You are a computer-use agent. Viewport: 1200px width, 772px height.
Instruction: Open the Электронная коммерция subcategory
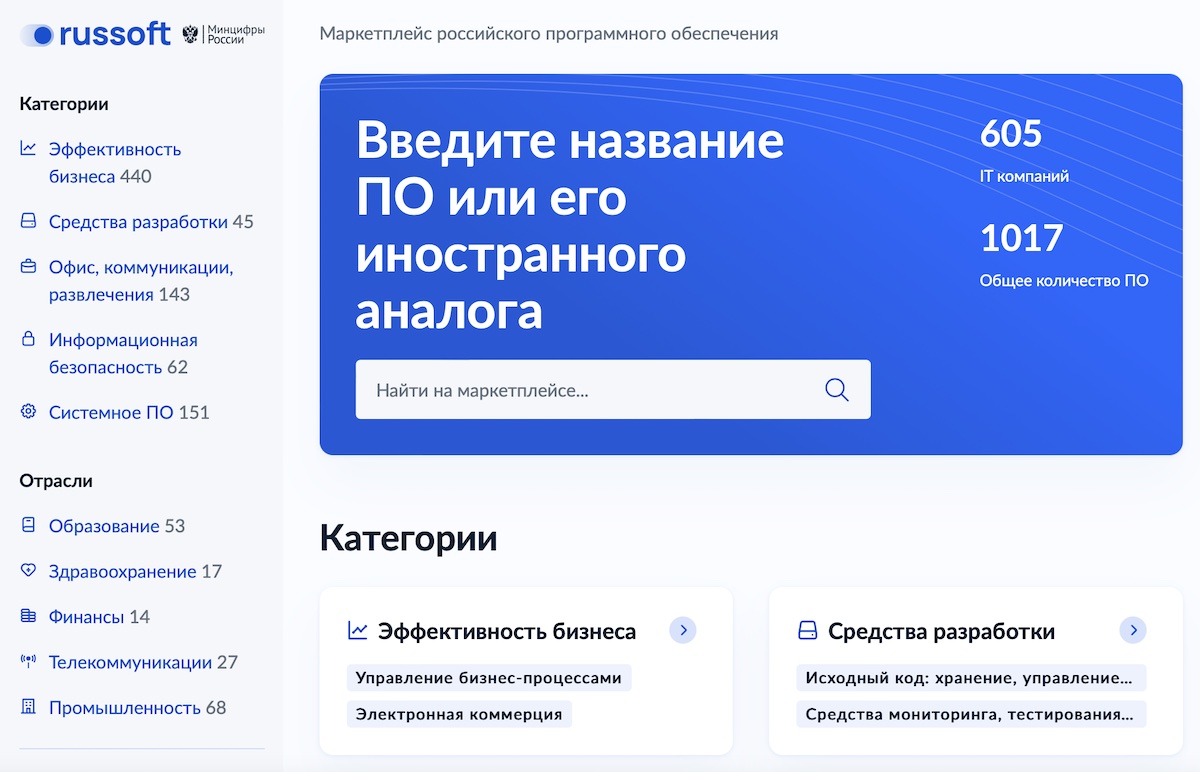[458, 713]
